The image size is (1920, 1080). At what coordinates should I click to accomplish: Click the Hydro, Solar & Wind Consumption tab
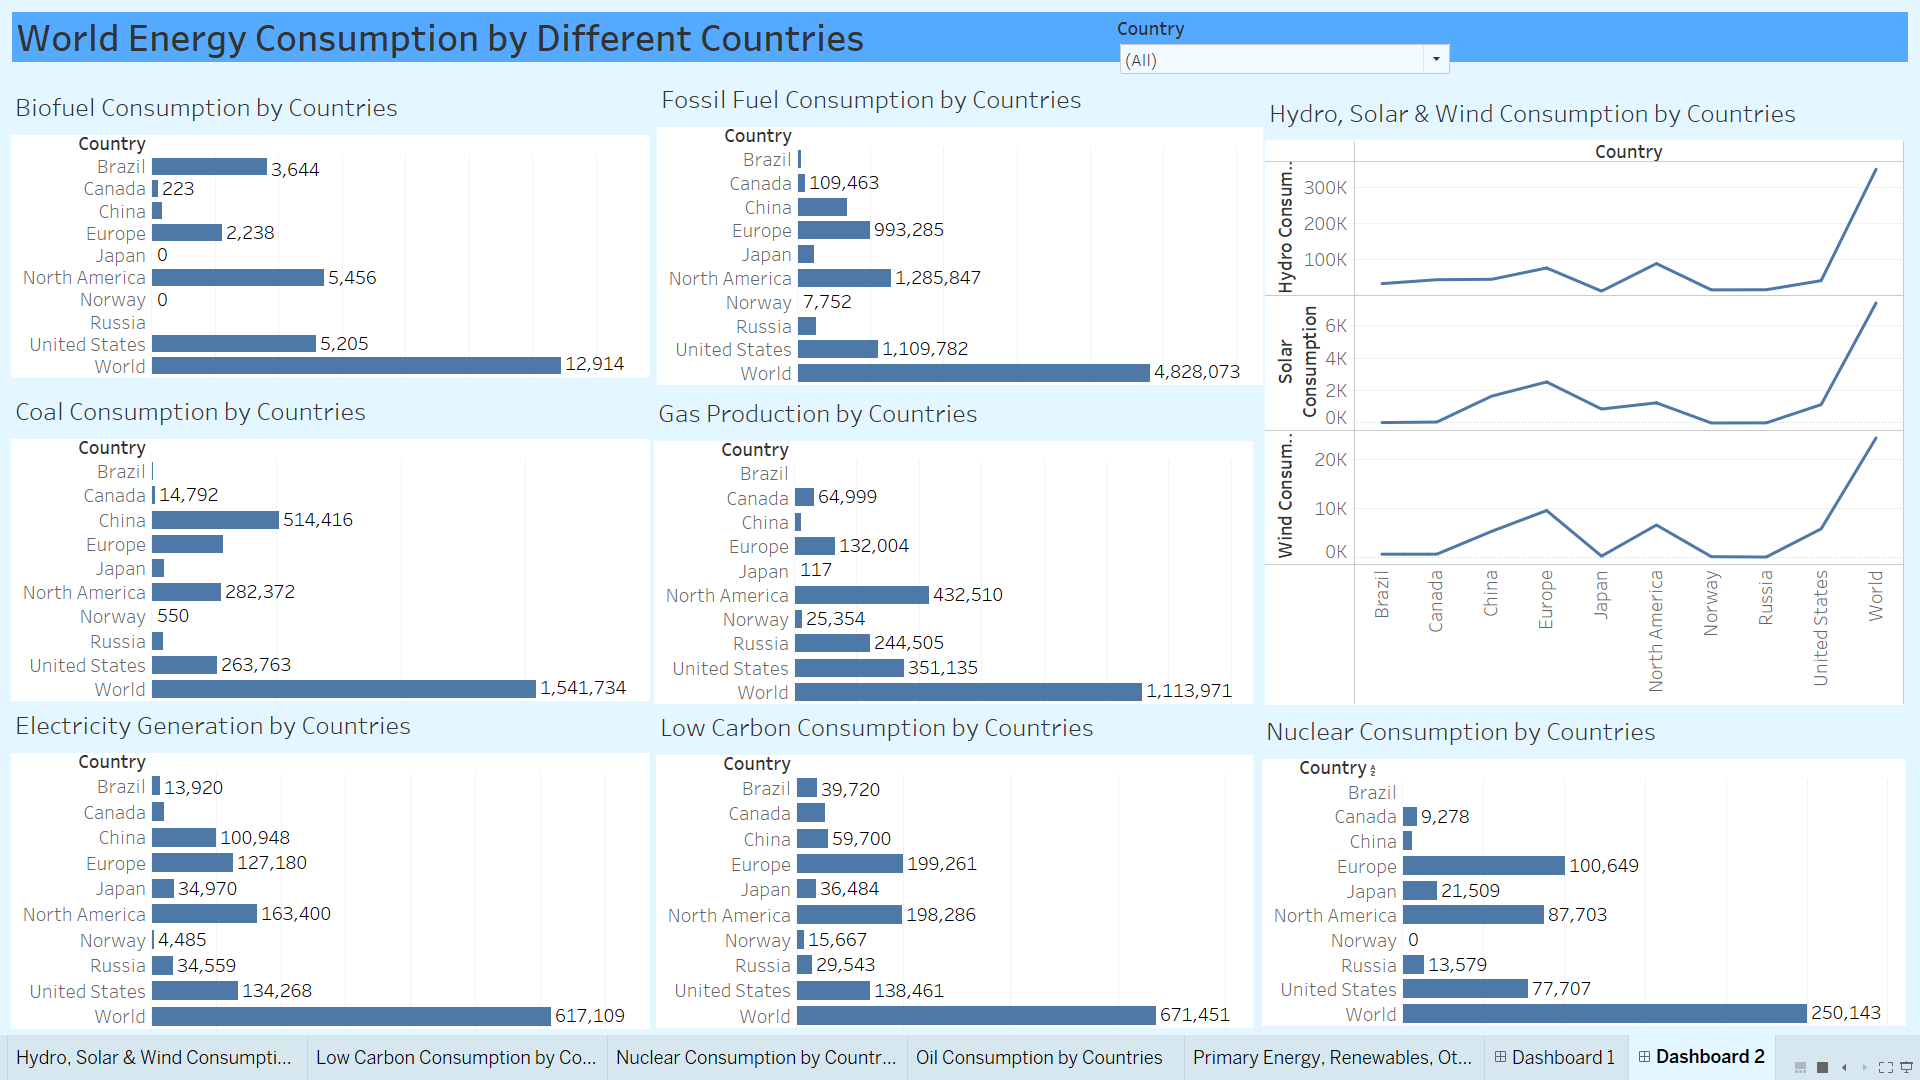pyautogui.click(x=153, y=1057)
